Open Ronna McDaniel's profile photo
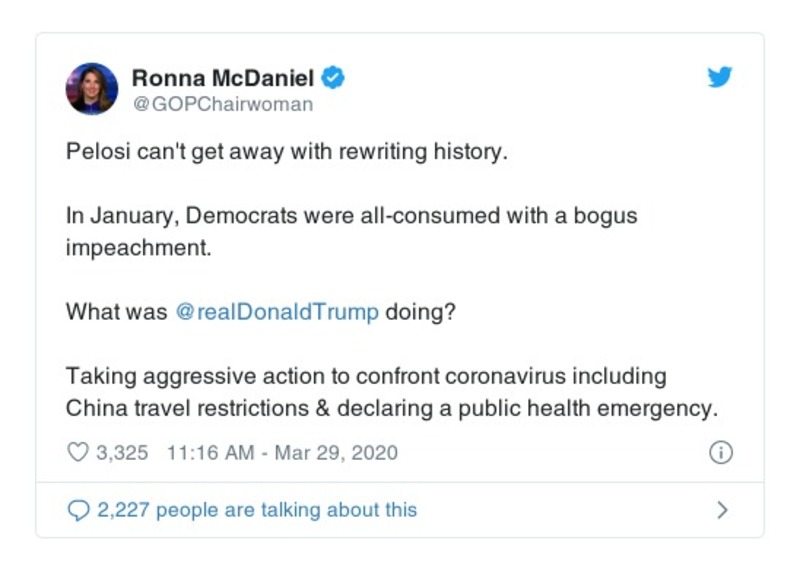 pyautogui.click(x=92, y=88)
